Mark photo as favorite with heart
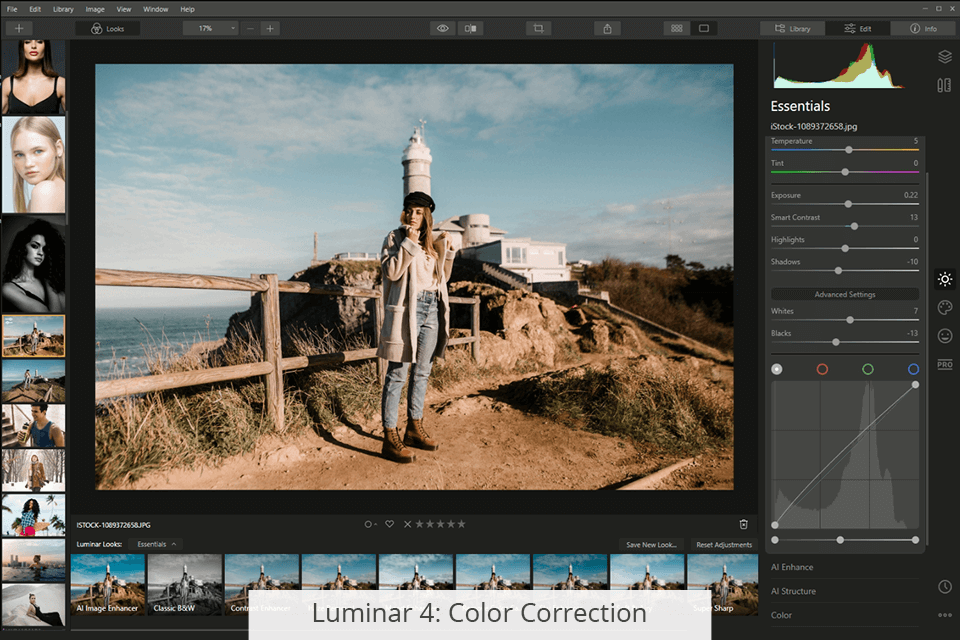This screenshot has height=640, width=960. [x=389, y=524]
